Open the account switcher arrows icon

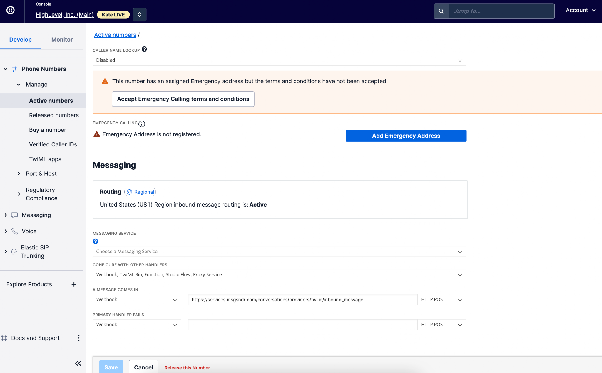[139, 15]
